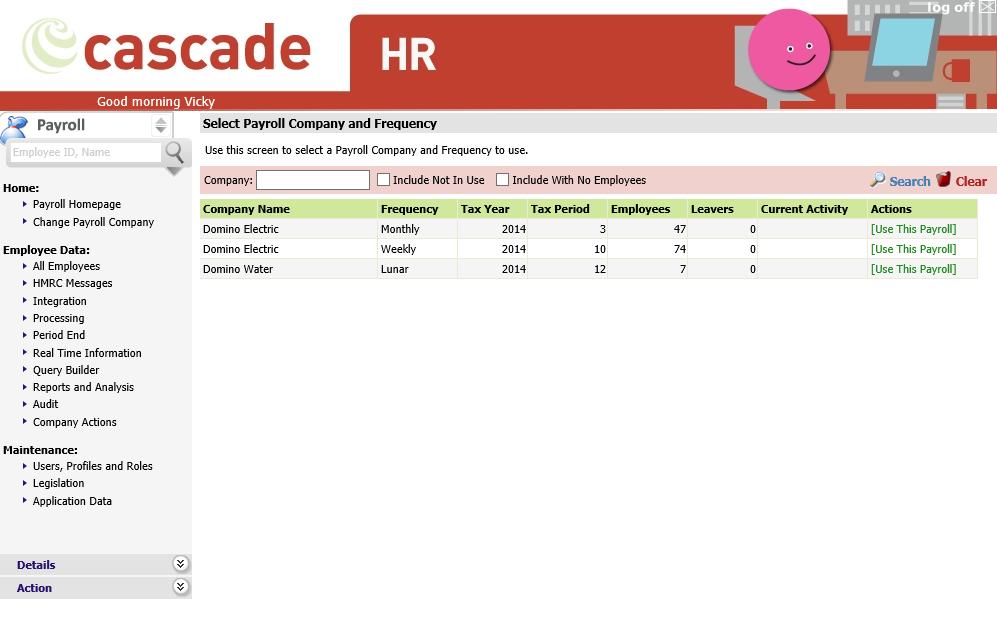
Task: Click the log off close icon
Action: [987, 7]
